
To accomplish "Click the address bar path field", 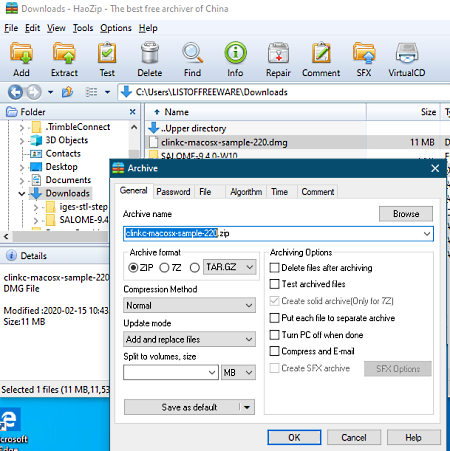I will click(283, 92).
